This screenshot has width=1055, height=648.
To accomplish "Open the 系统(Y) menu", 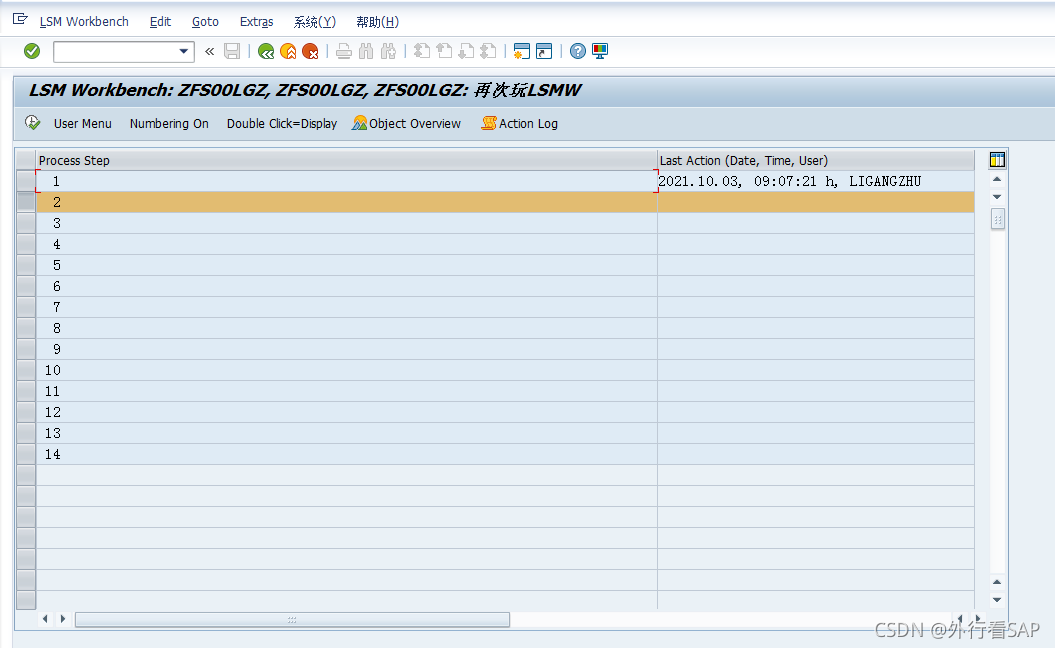I will 315,22.
